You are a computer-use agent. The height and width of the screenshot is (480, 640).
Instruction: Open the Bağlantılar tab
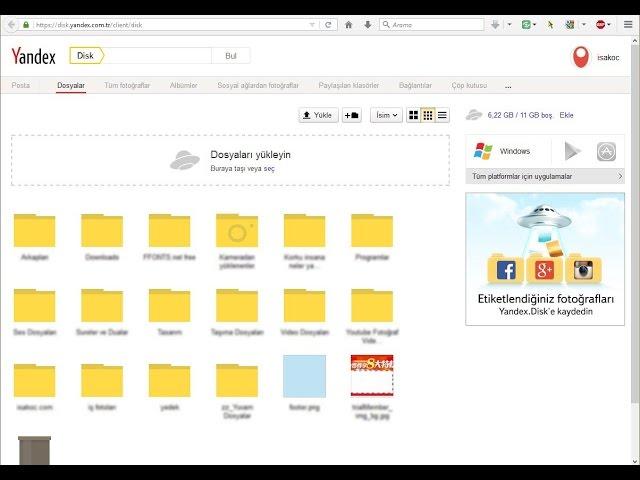[415, 85]
